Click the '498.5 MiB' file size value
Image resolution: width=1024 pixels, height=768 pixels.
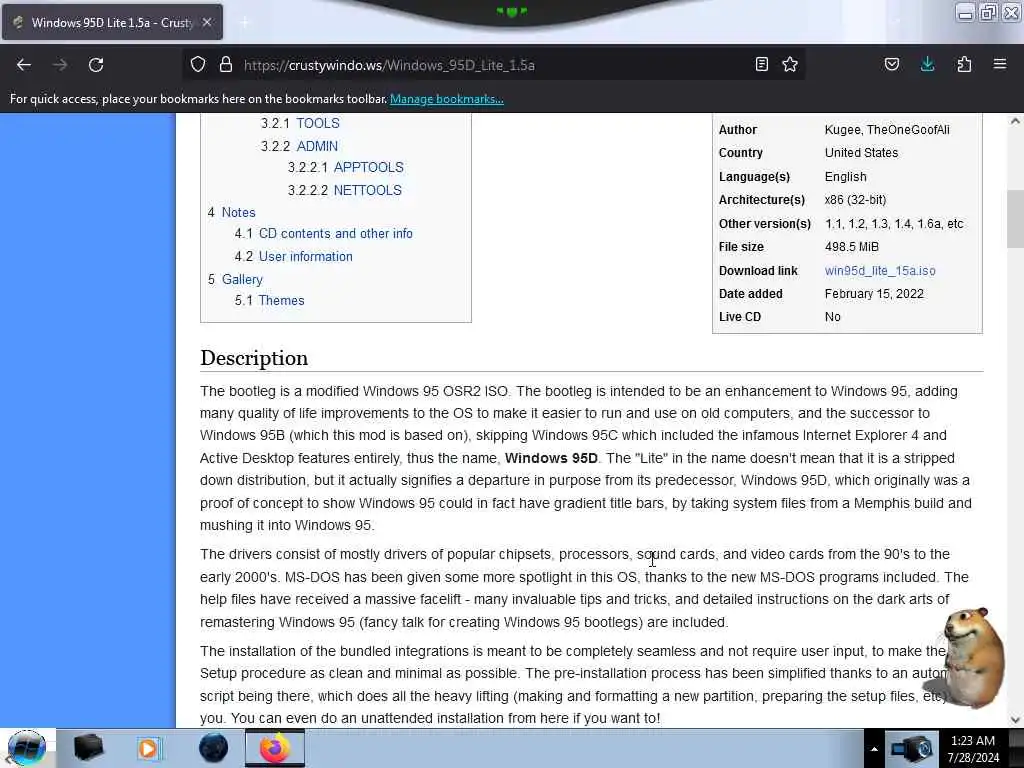pos(852,247)
